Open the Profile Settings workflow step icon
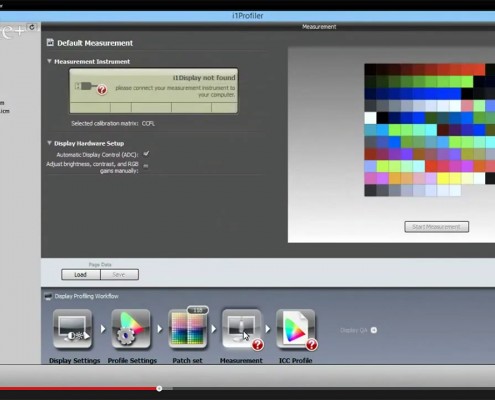Image resolution: width=495 pixels, height=400 pixels. click(131, 329)
